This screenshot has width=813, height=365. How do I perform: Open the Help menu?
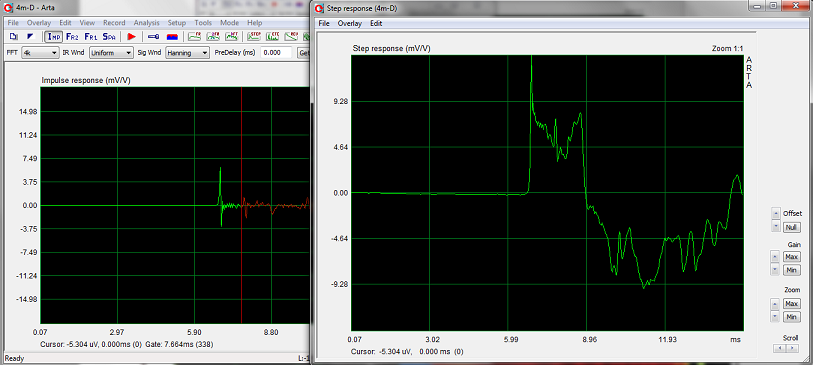[255, 23]
